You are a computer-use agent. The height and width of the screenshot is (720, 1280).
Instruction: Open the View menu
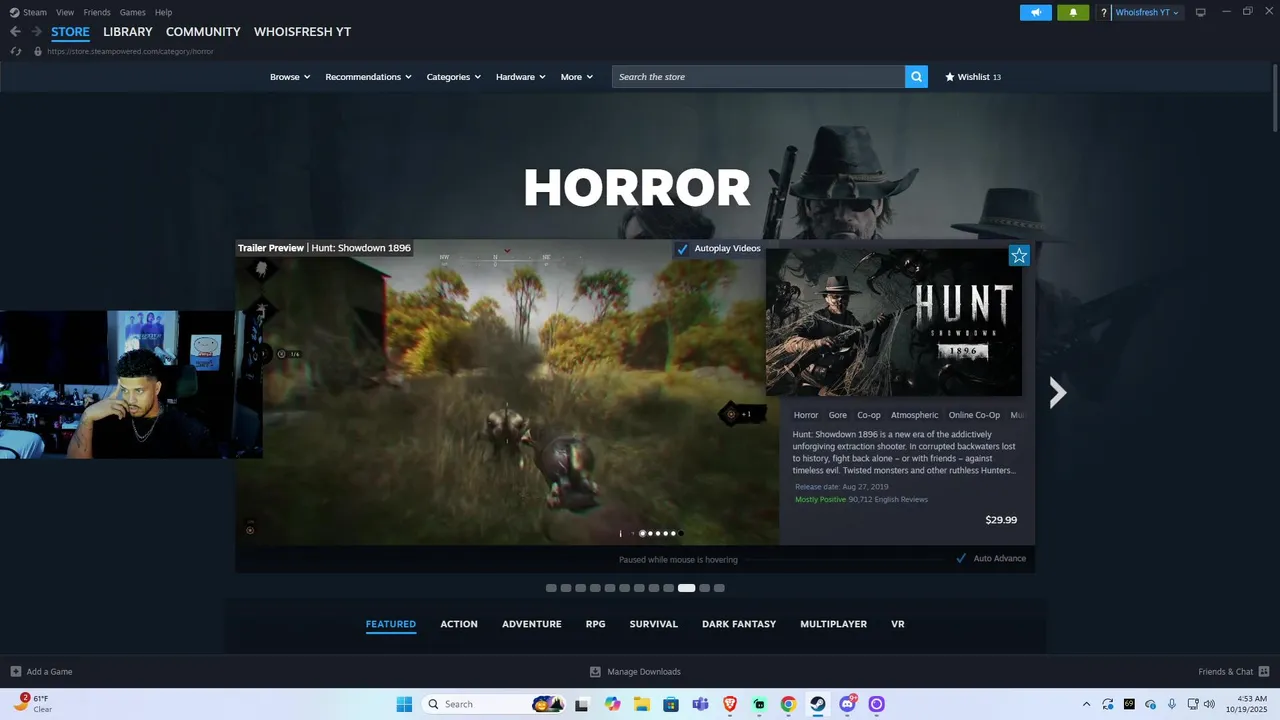click(65, 12)
